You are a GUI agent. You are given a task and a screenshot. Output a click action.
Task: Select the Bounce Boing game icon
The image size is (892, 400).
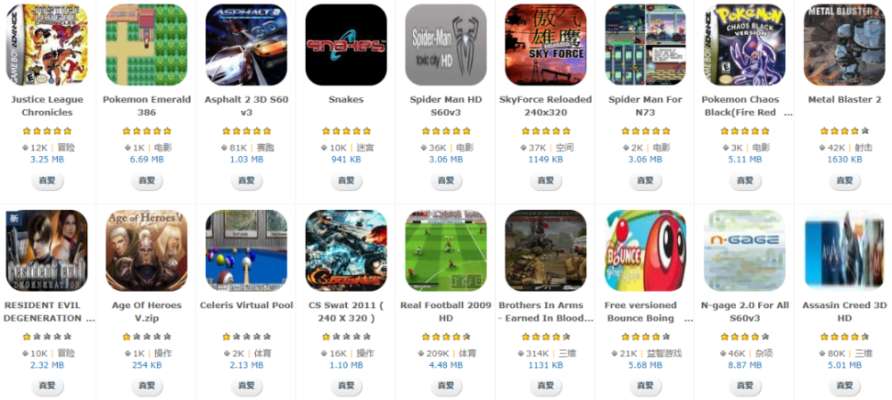coord(645,251)
